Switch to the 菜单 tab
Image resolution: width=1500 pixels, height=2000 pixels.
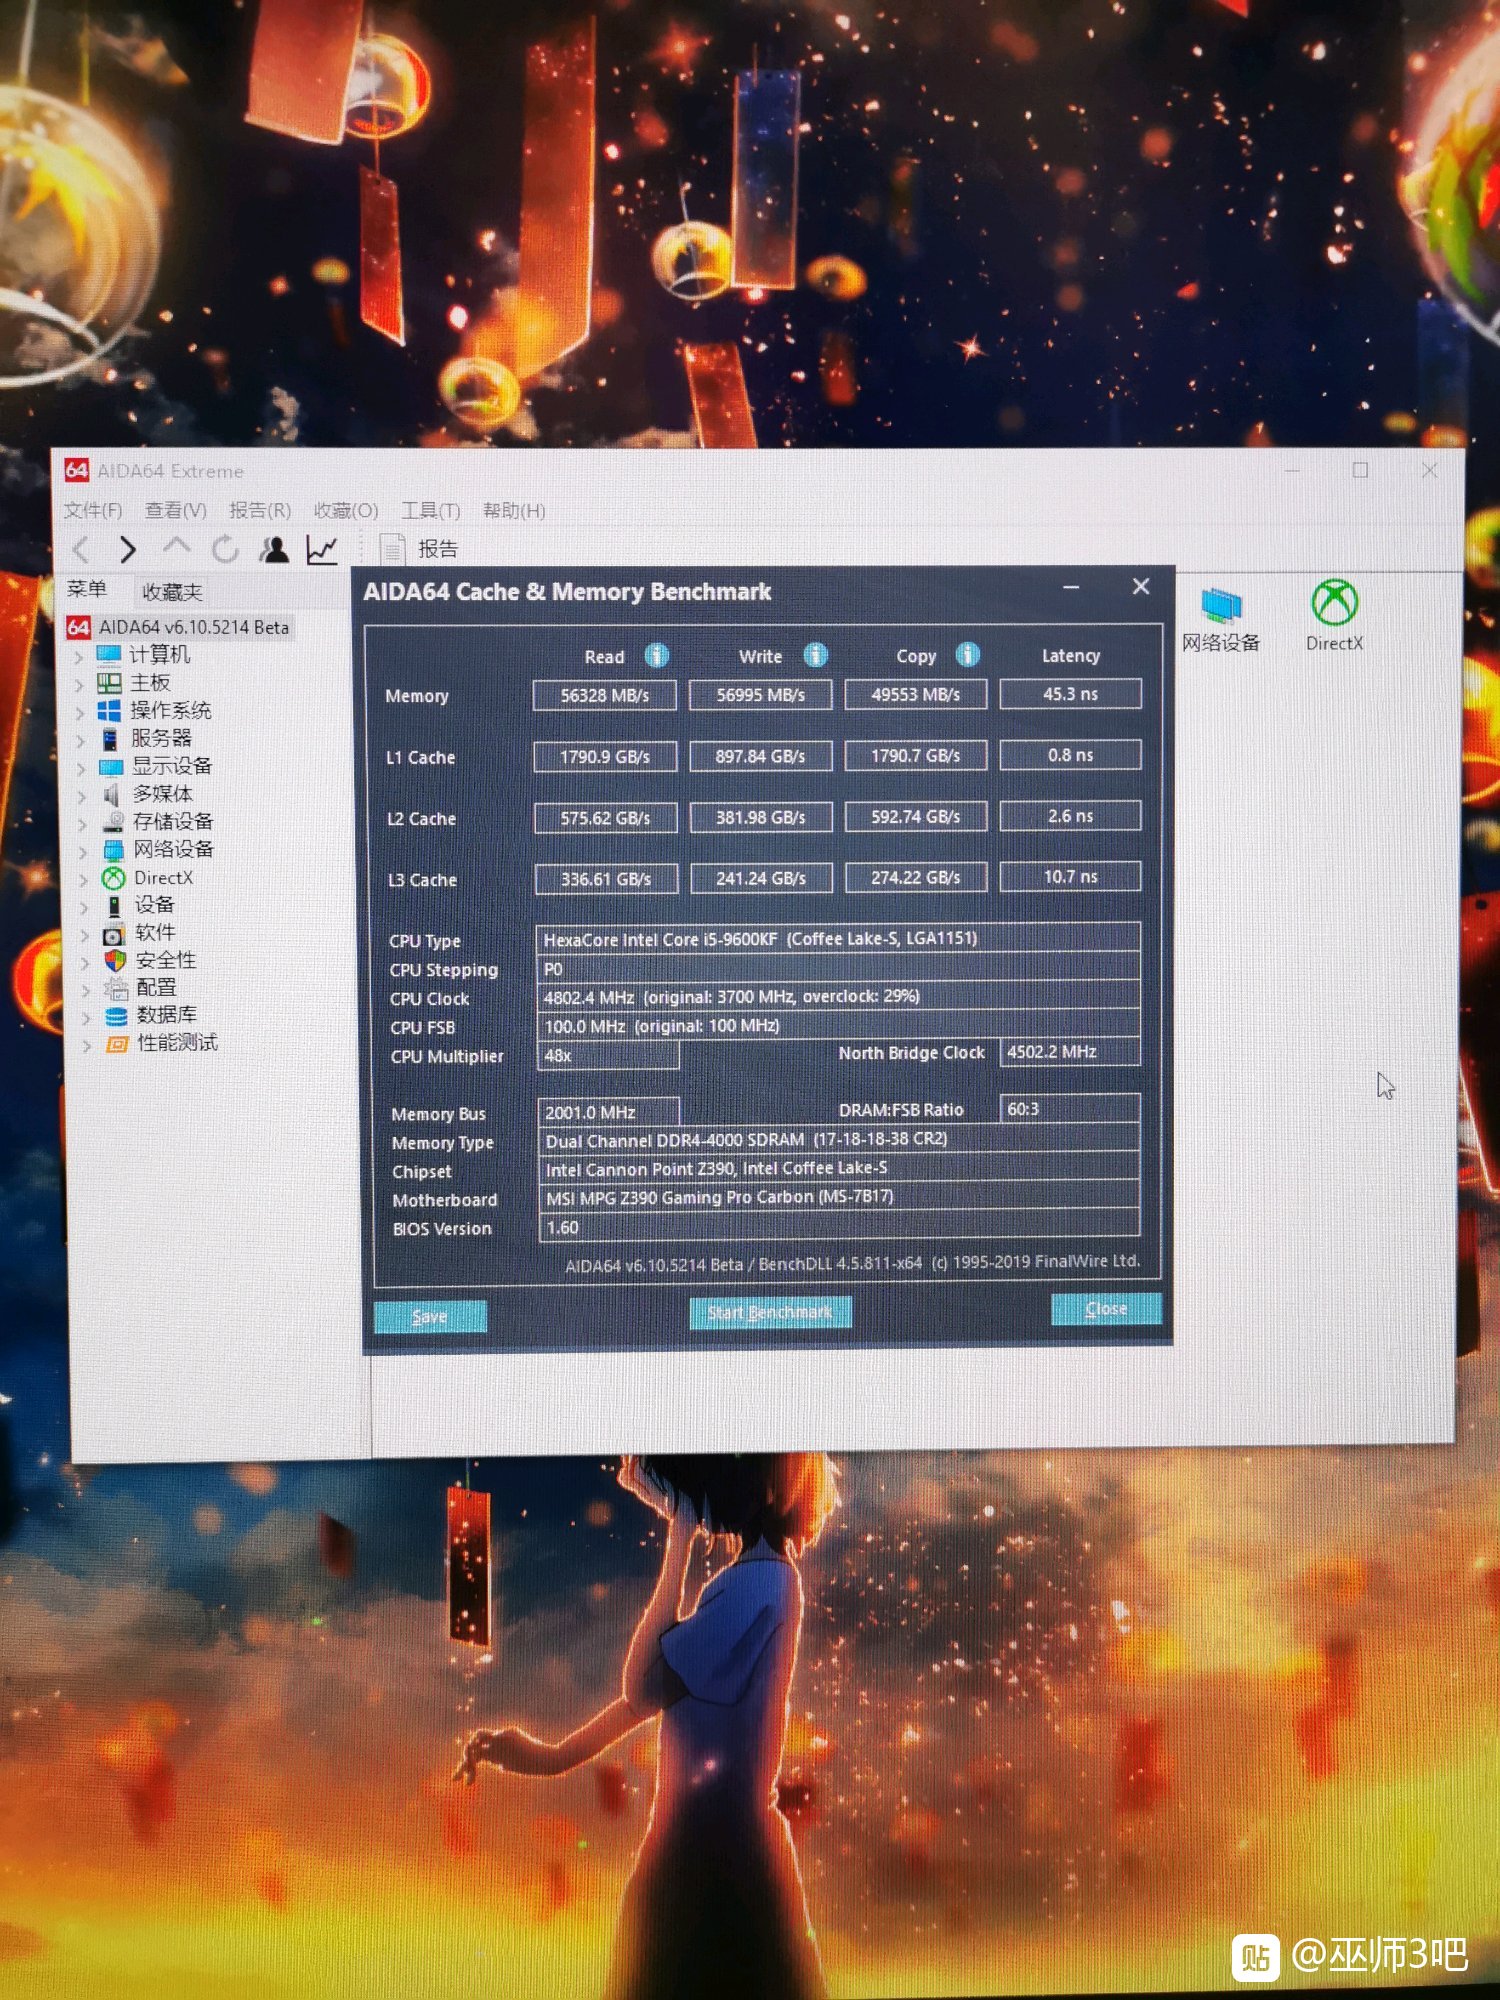click(87, 589)
